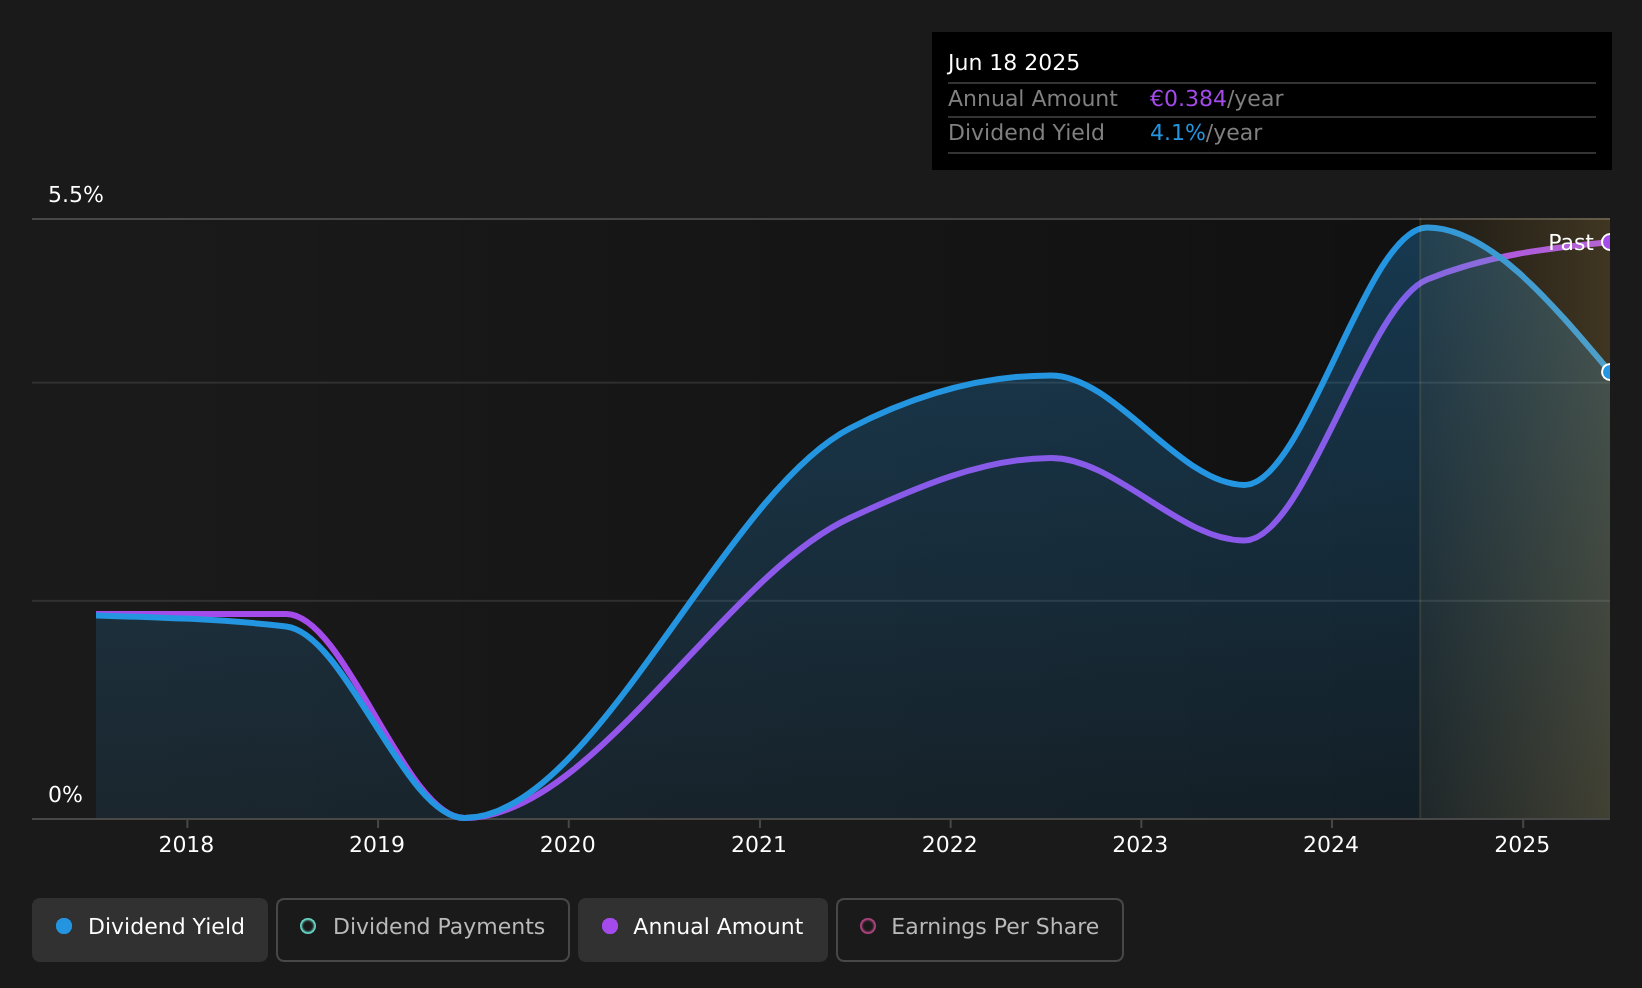Click the 2022 x-axis label
1642x988 pixels.
pyautogui.click(x=950, y=845)
